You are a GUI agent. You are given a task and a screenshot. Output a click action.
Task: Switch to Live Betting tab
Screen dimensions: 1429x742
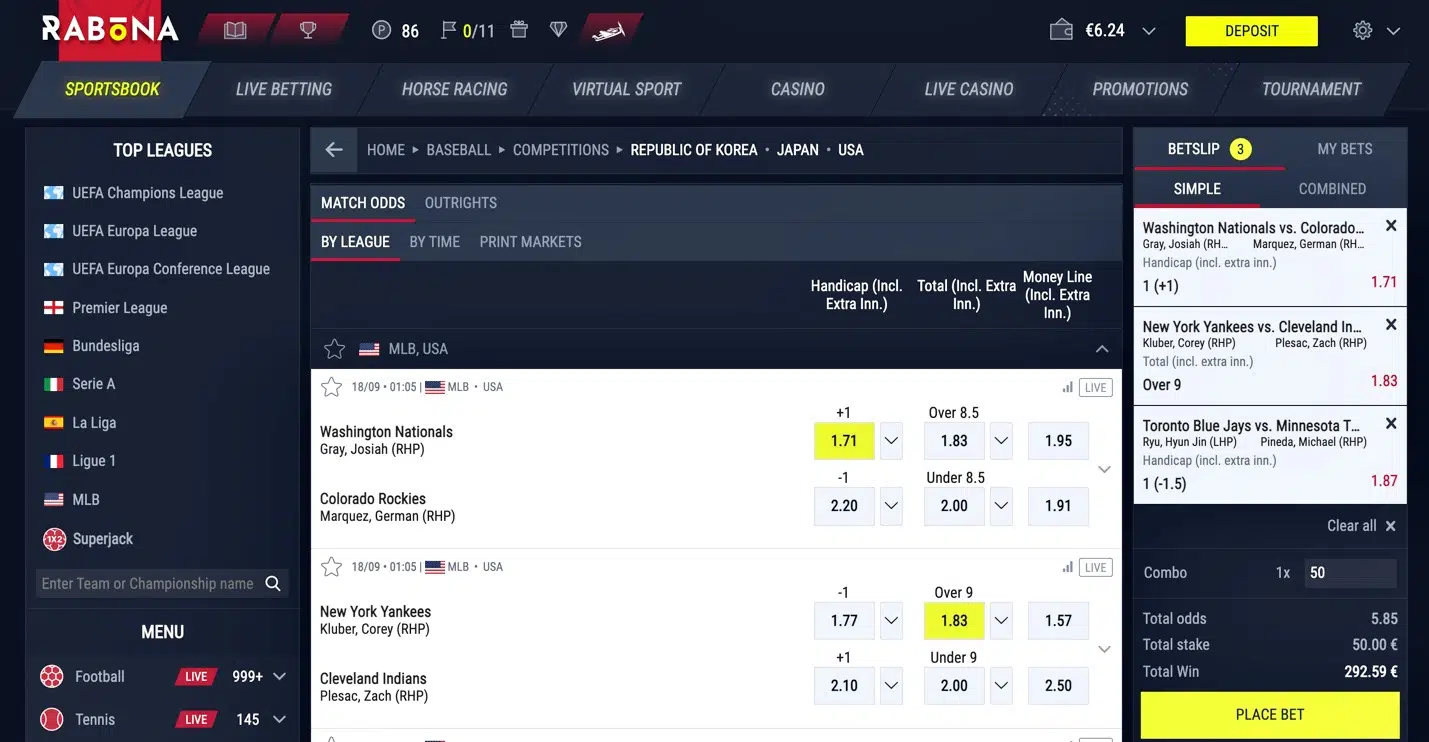(x=284, y=89)
